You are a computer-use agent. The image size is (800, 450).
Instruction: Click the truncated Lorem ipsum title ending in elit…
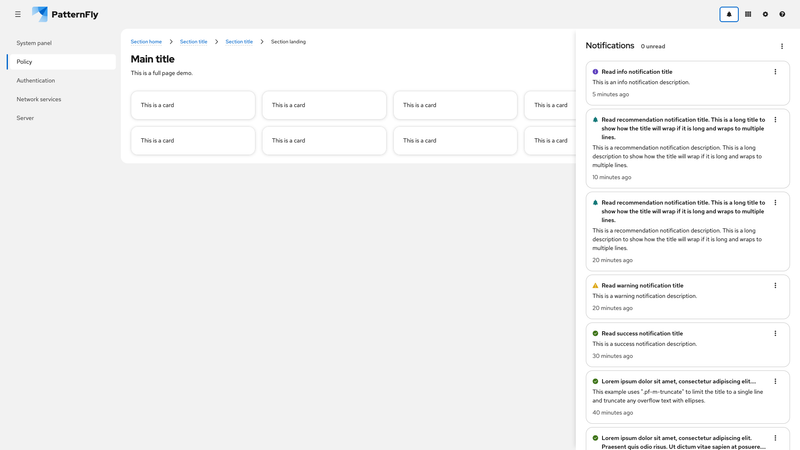click(679, 382)
